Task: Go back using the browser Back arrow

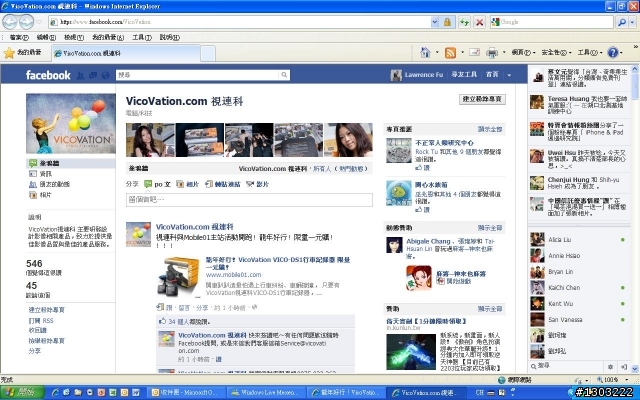Action: click(x=10, y=22)
